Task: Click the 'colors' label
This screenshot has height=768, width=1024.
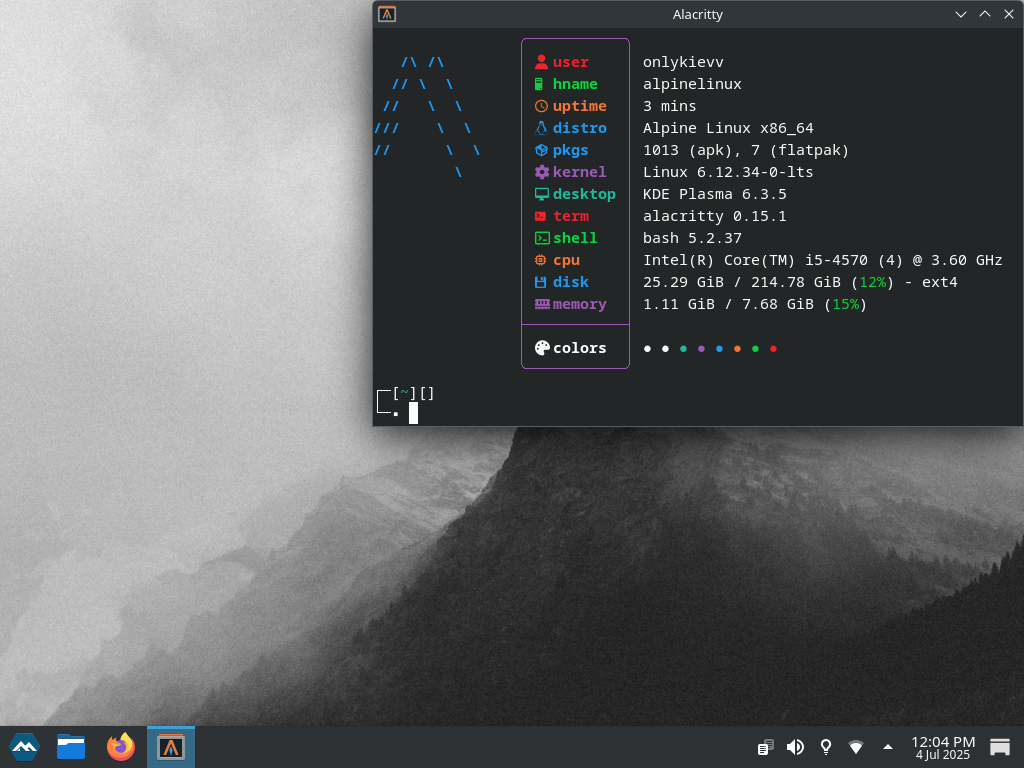Action: pos(579,348)
